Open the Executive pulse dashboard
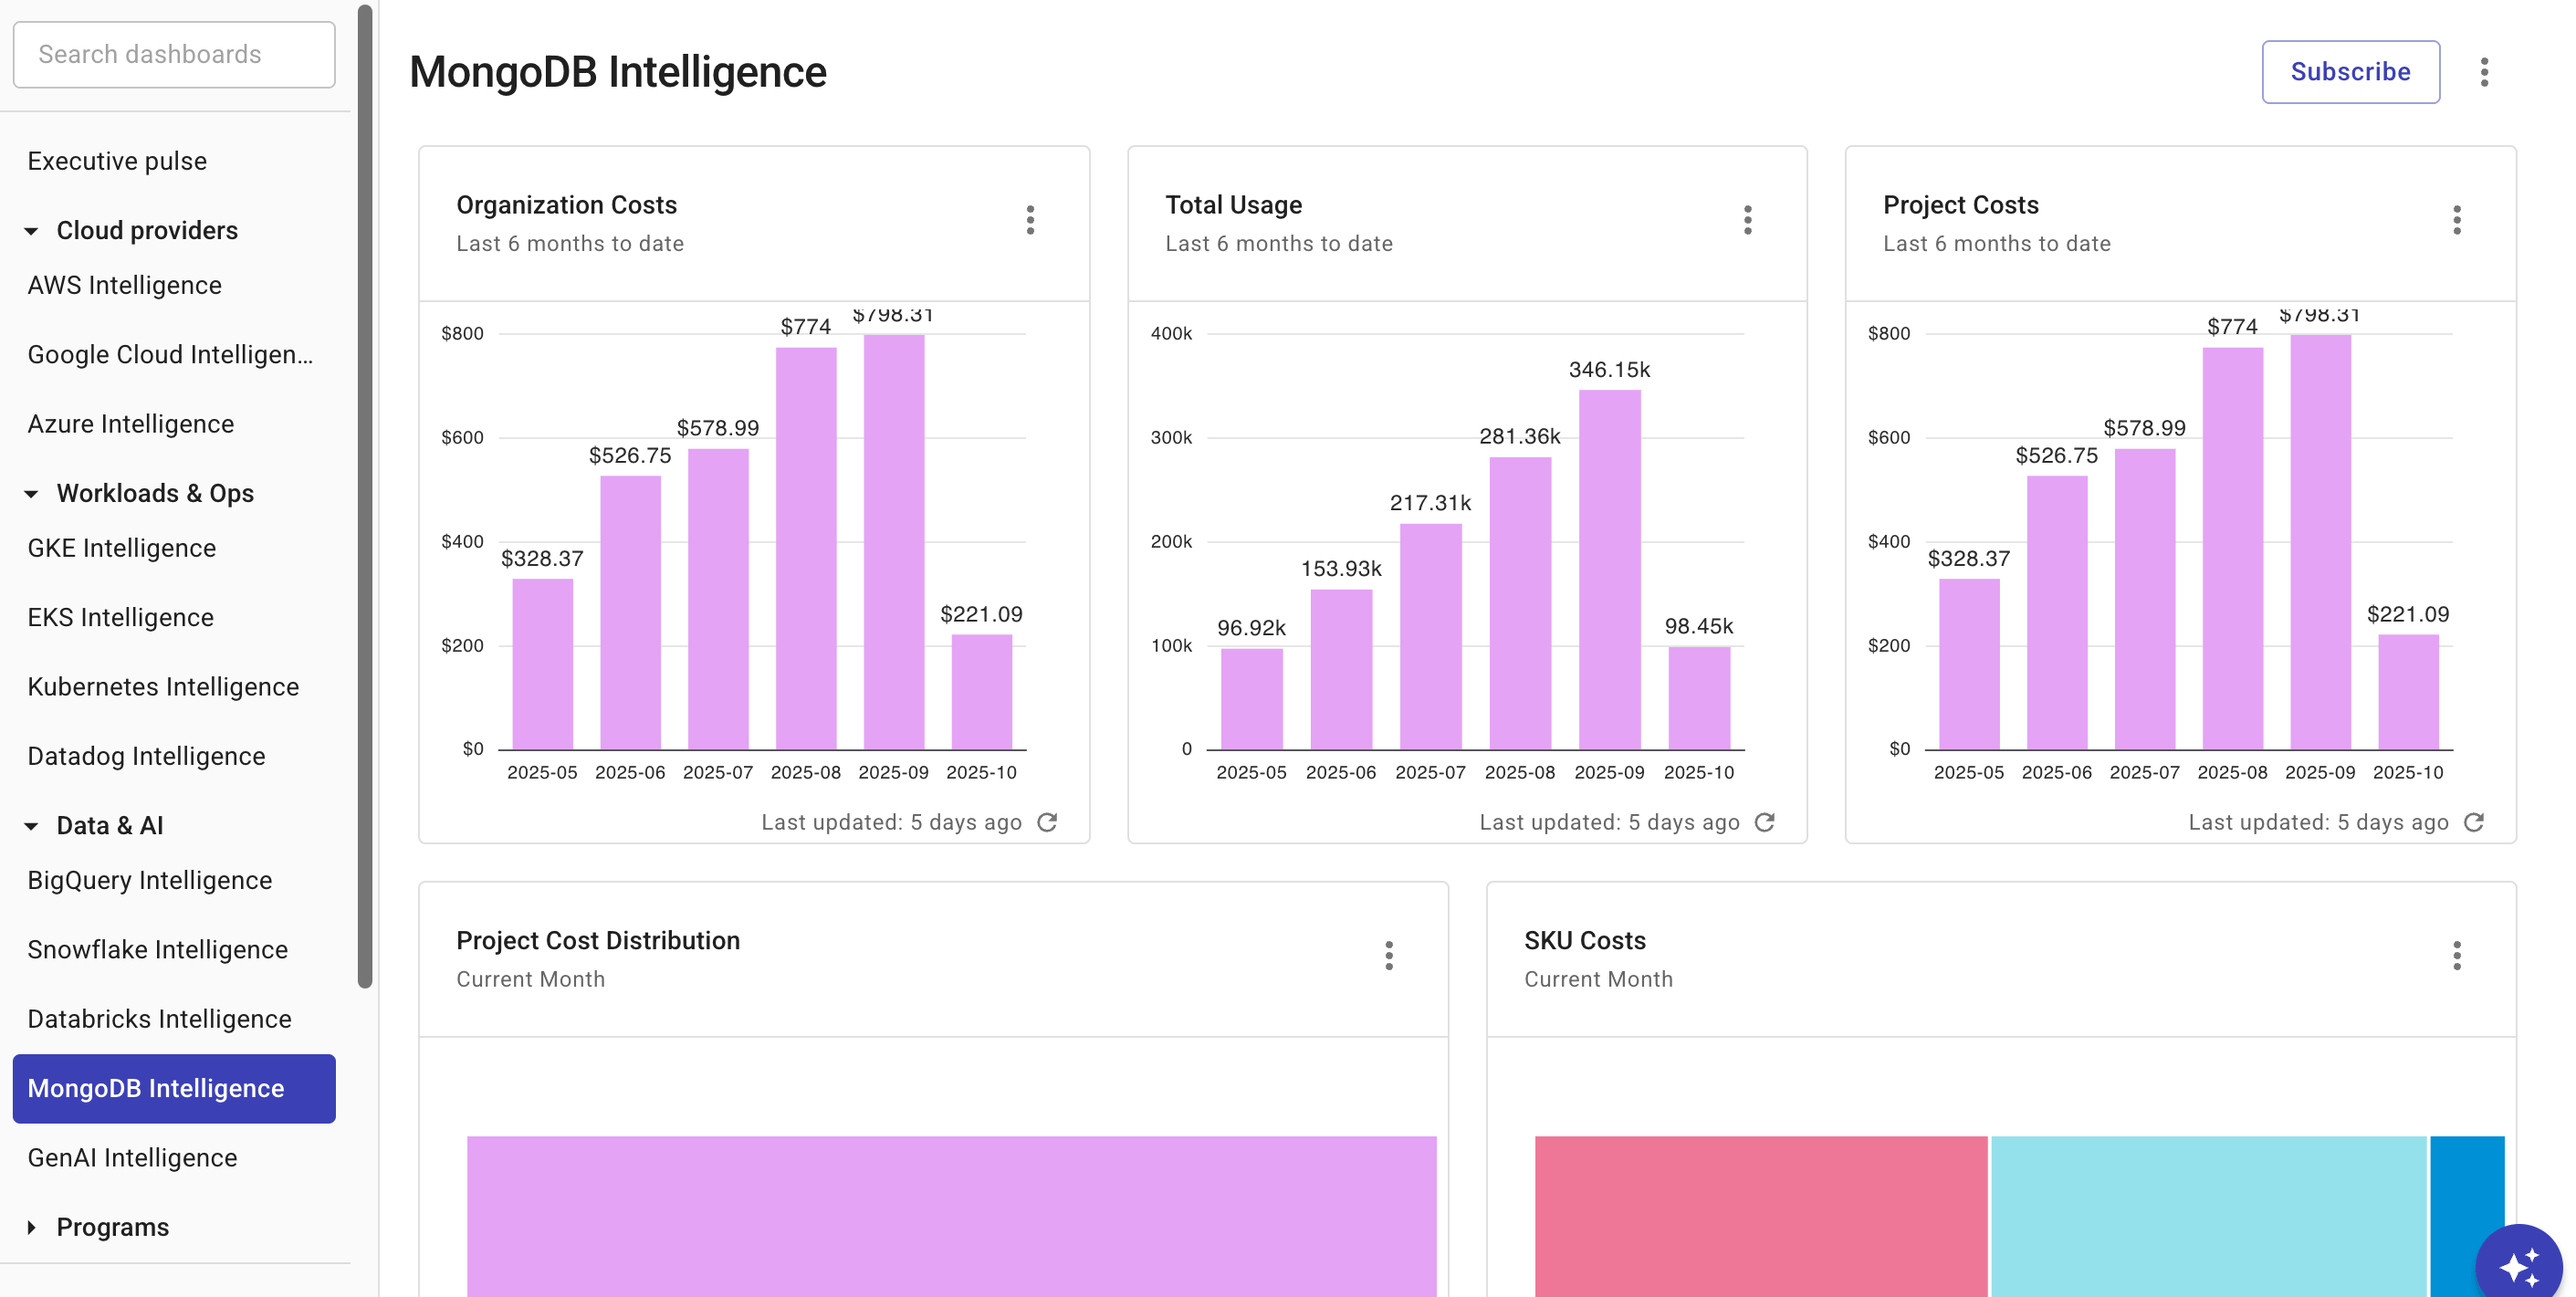Viewport: 2576px width, 1297px height. [x=117, y=160]
